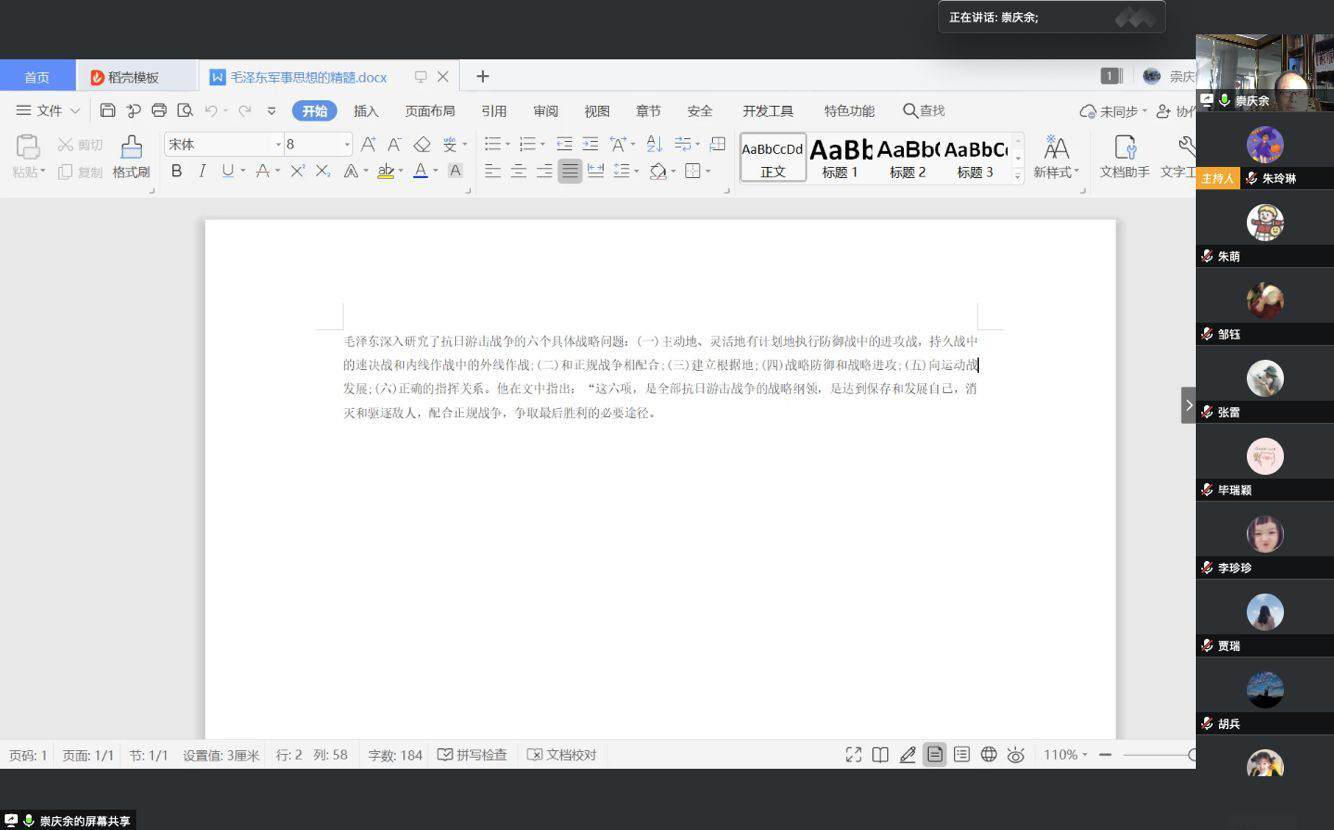Switch to reading layout view icon
The height and width of the screenshot is (830, 1334).
(x=880, y=755)
